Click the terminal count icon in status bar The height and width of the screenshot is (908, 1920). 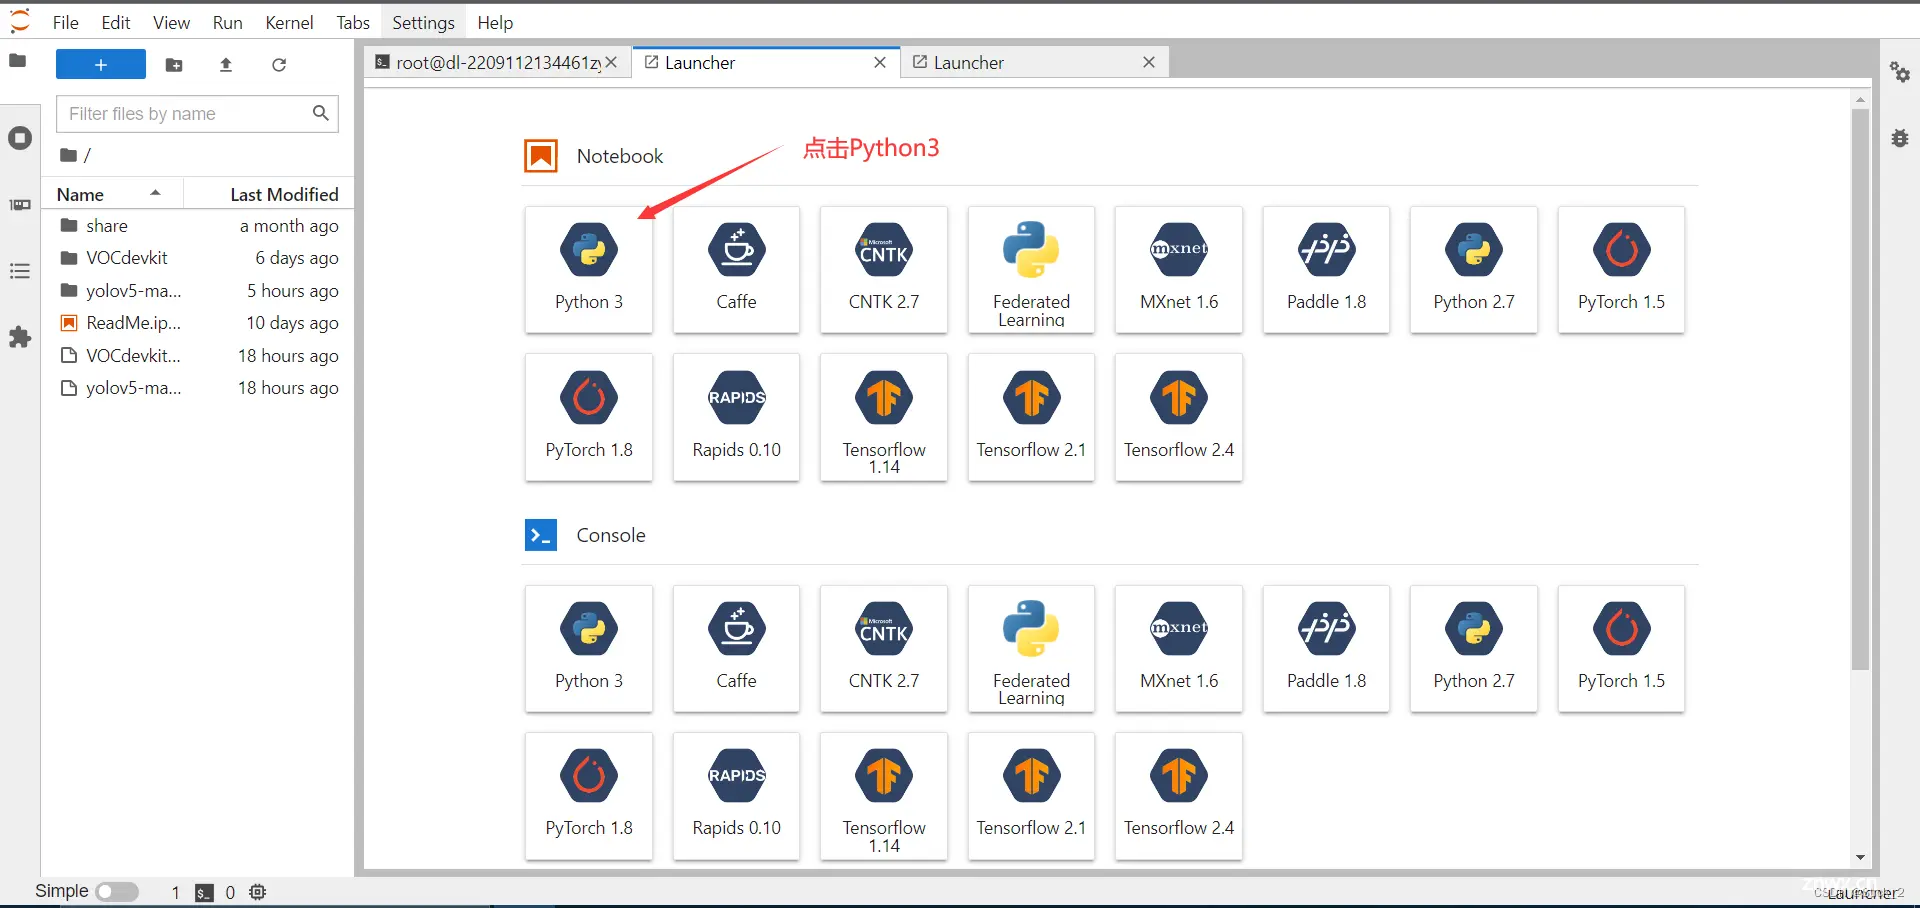coord(204,893)
